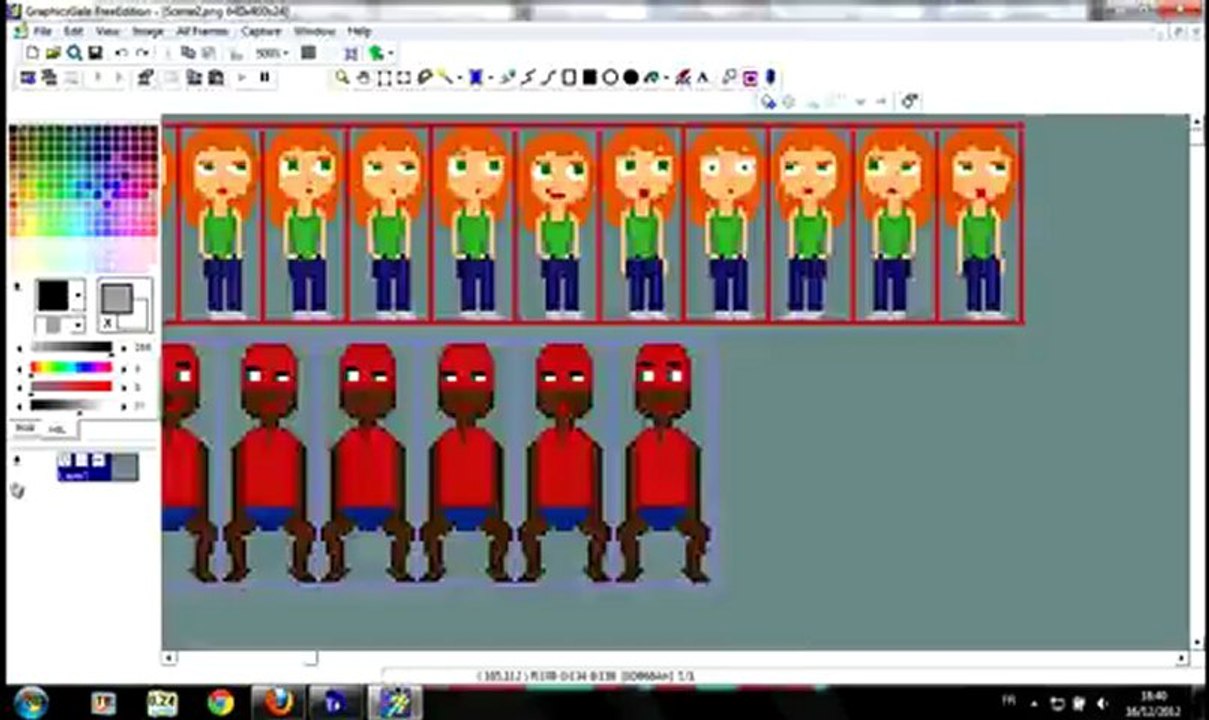1209x720 pixels.
Task: Open the View menu
Action: pyautogui.click(x=108, y=31)
